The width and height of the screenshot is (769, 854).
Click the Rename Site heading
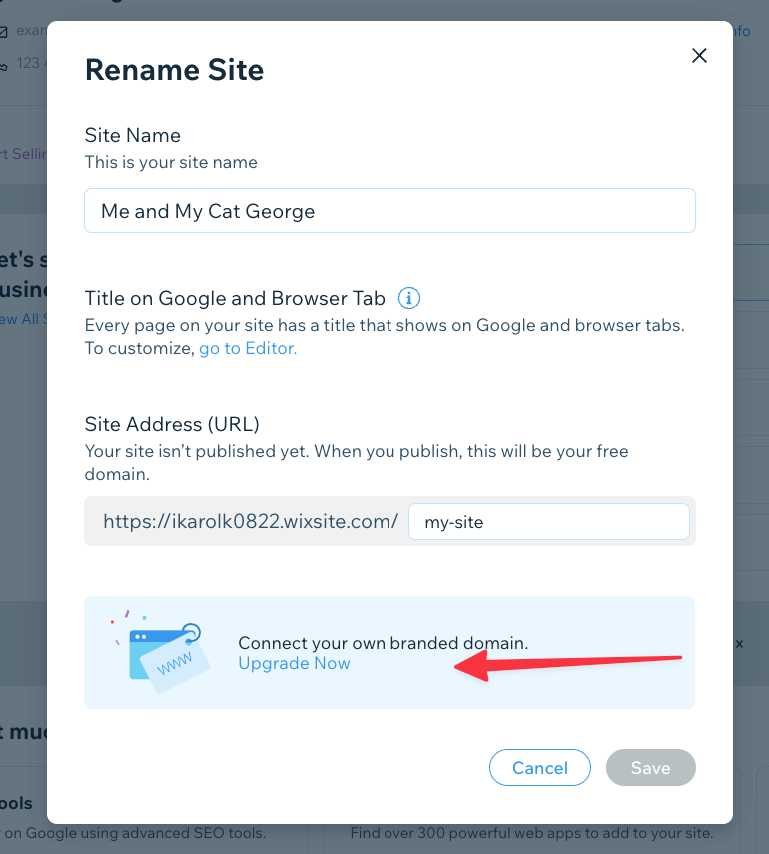pyautogui.click(x=174, y=70)
